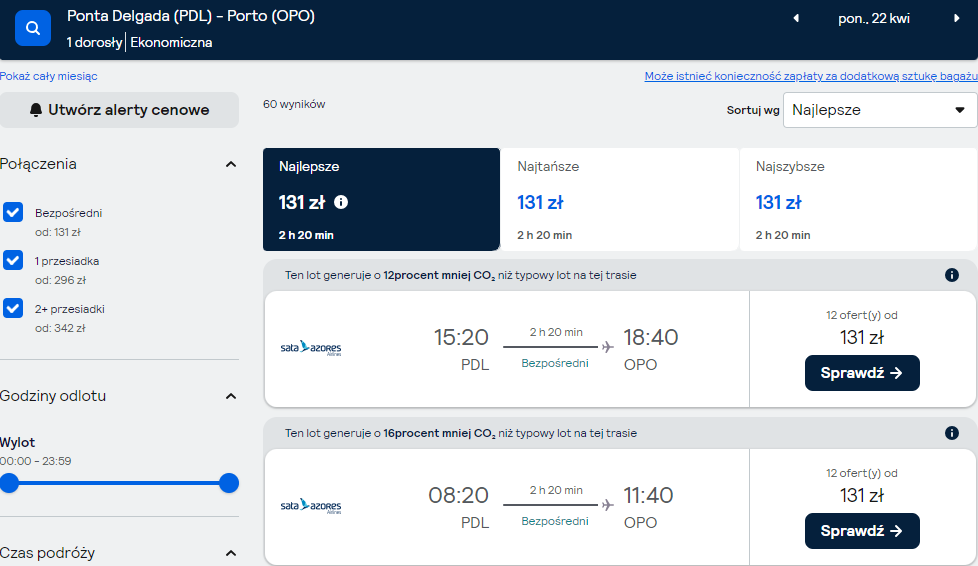
Task: Open the blue search magnifier button
Action: (33, 28)
